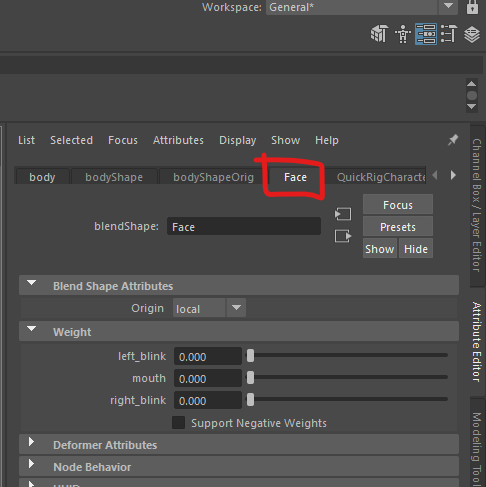The height and width of the screenshot is (487, 486).
Task: Toggle the Channel Box layers icon
Action: click(x=472, y=34)
